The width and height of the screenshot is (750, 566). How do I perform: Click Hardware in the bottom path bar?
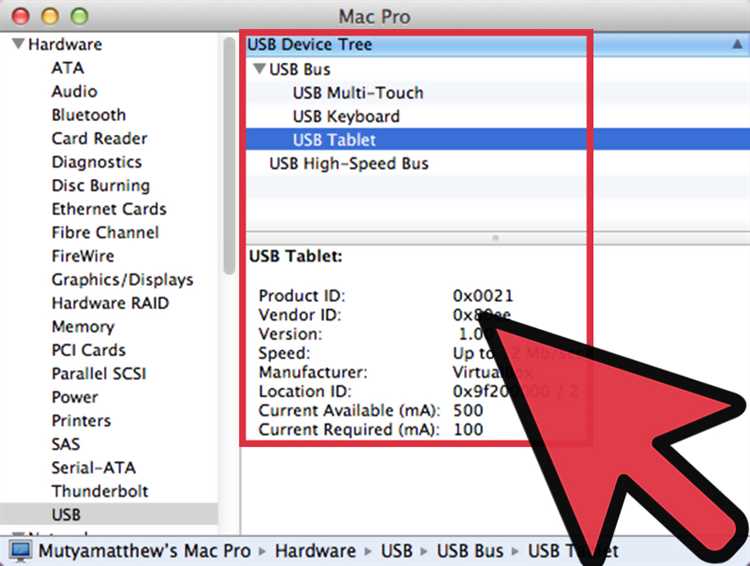[x=315, y=550]
